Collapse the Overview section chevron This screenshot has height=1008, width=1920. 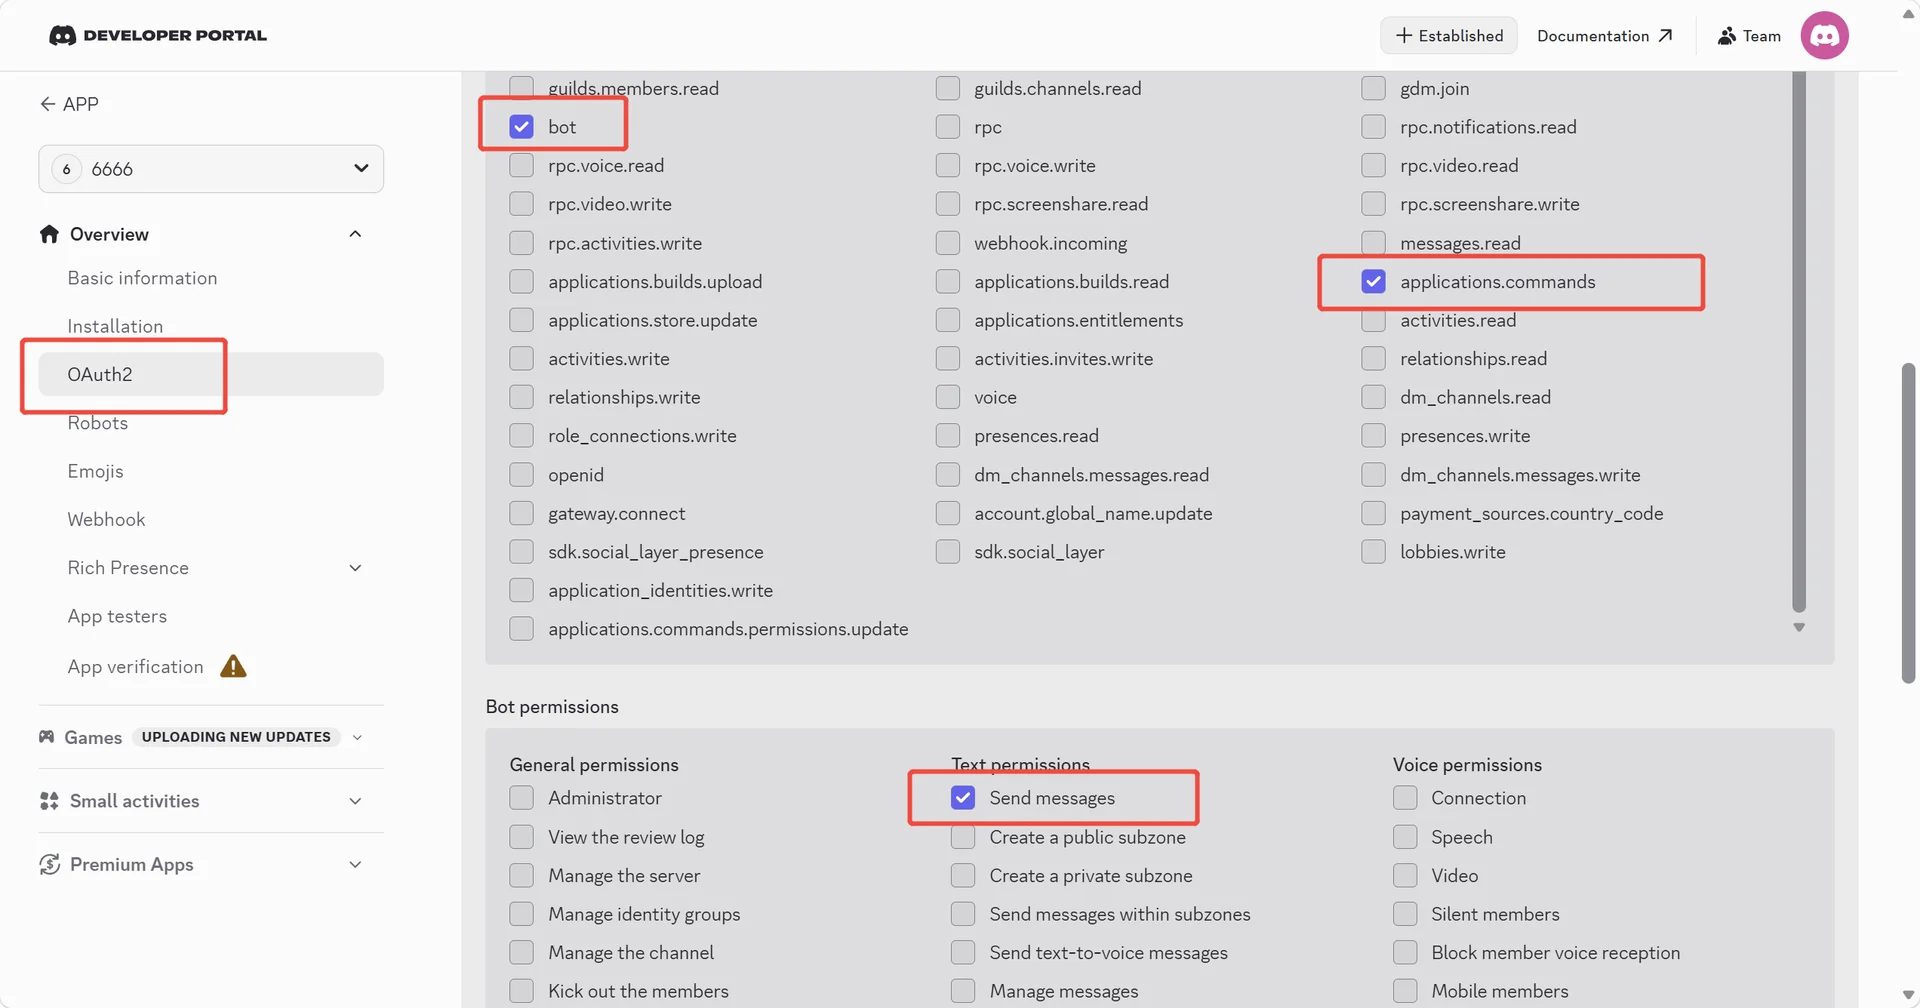tap(355, 234)
